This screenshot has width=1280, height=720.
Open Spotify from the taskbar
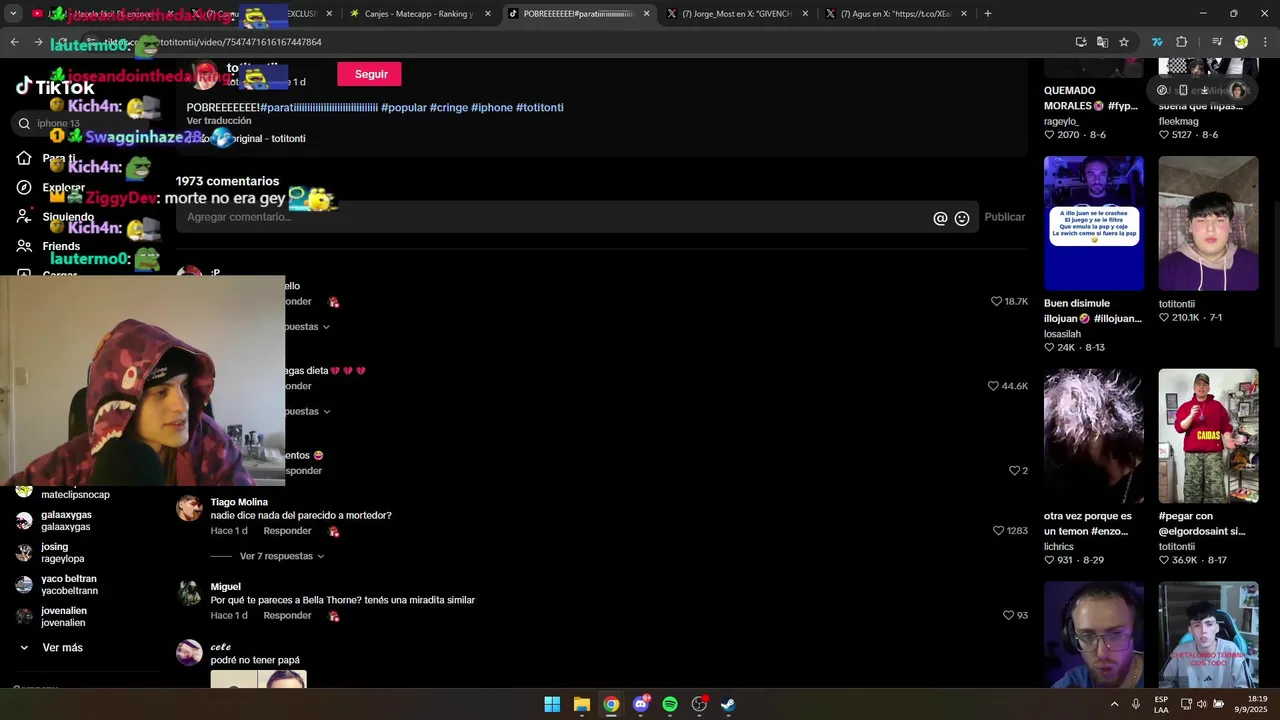(670, 704)
